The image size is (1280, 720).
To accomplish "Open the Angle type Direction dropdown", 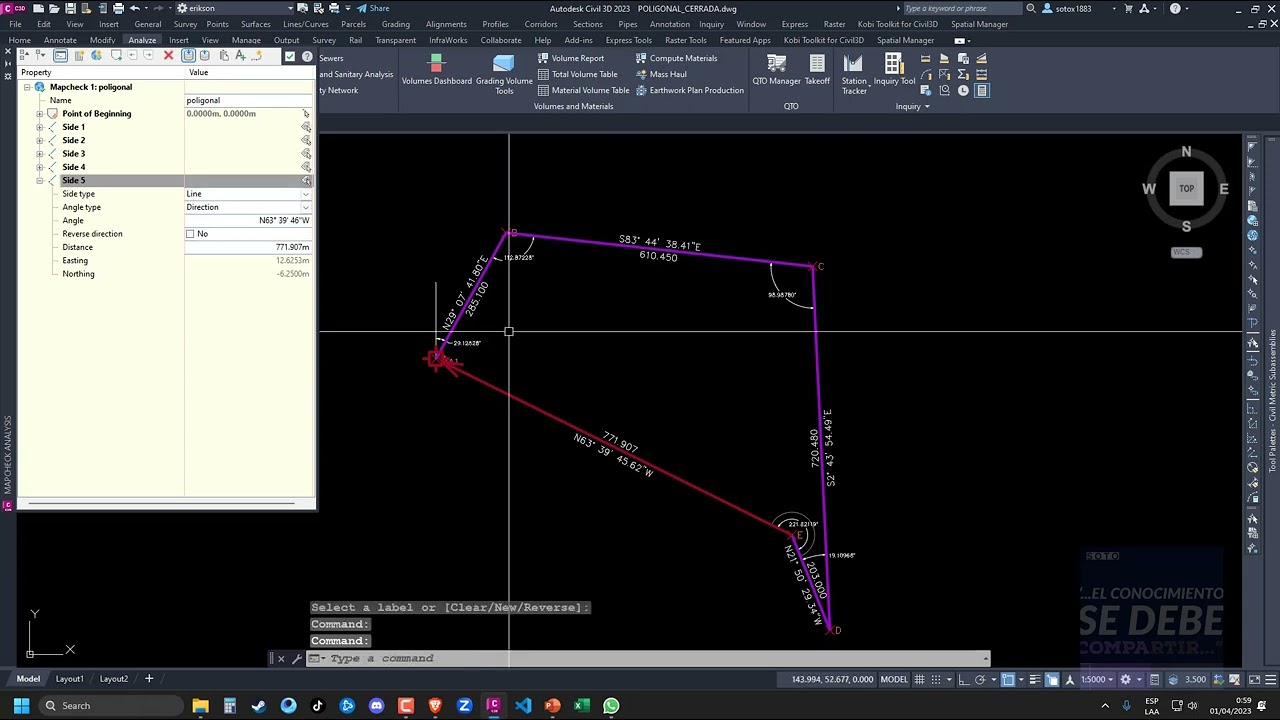I will point(306,207).
